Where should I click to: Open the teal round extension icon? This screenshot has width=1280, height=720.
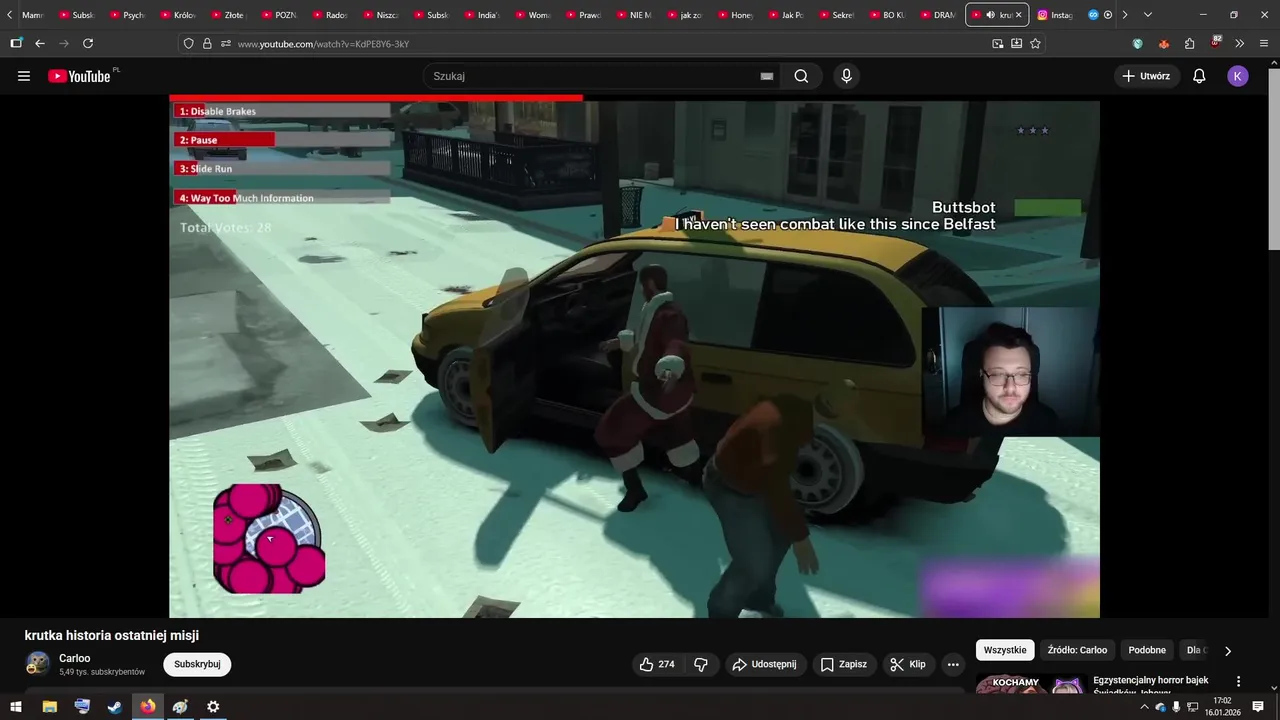click(1137, 44)
